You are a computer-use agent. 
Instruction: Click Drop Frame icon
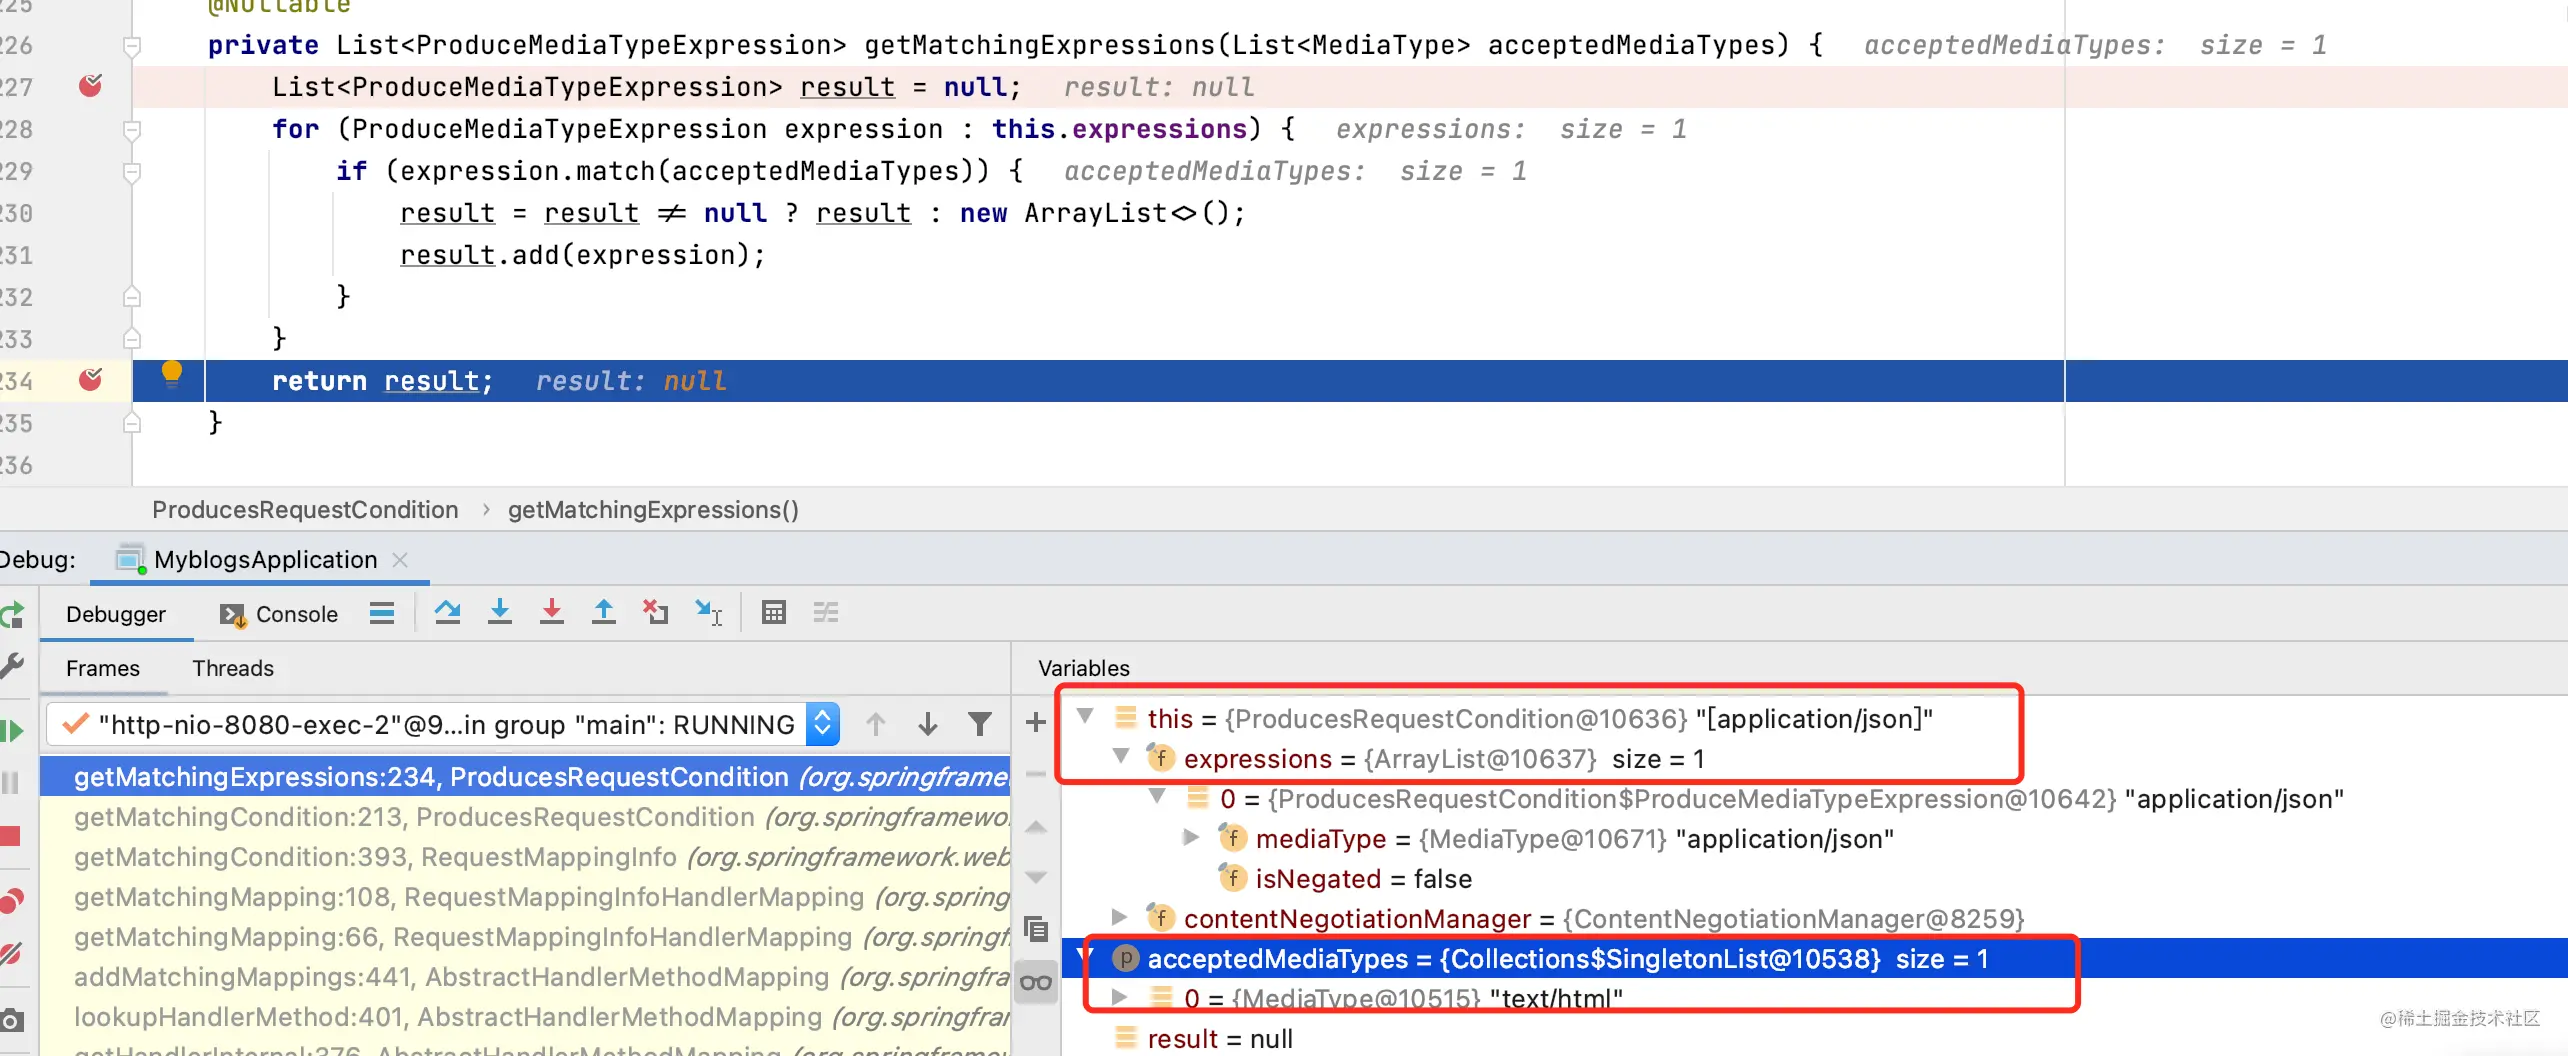click(x=656, y=612)
